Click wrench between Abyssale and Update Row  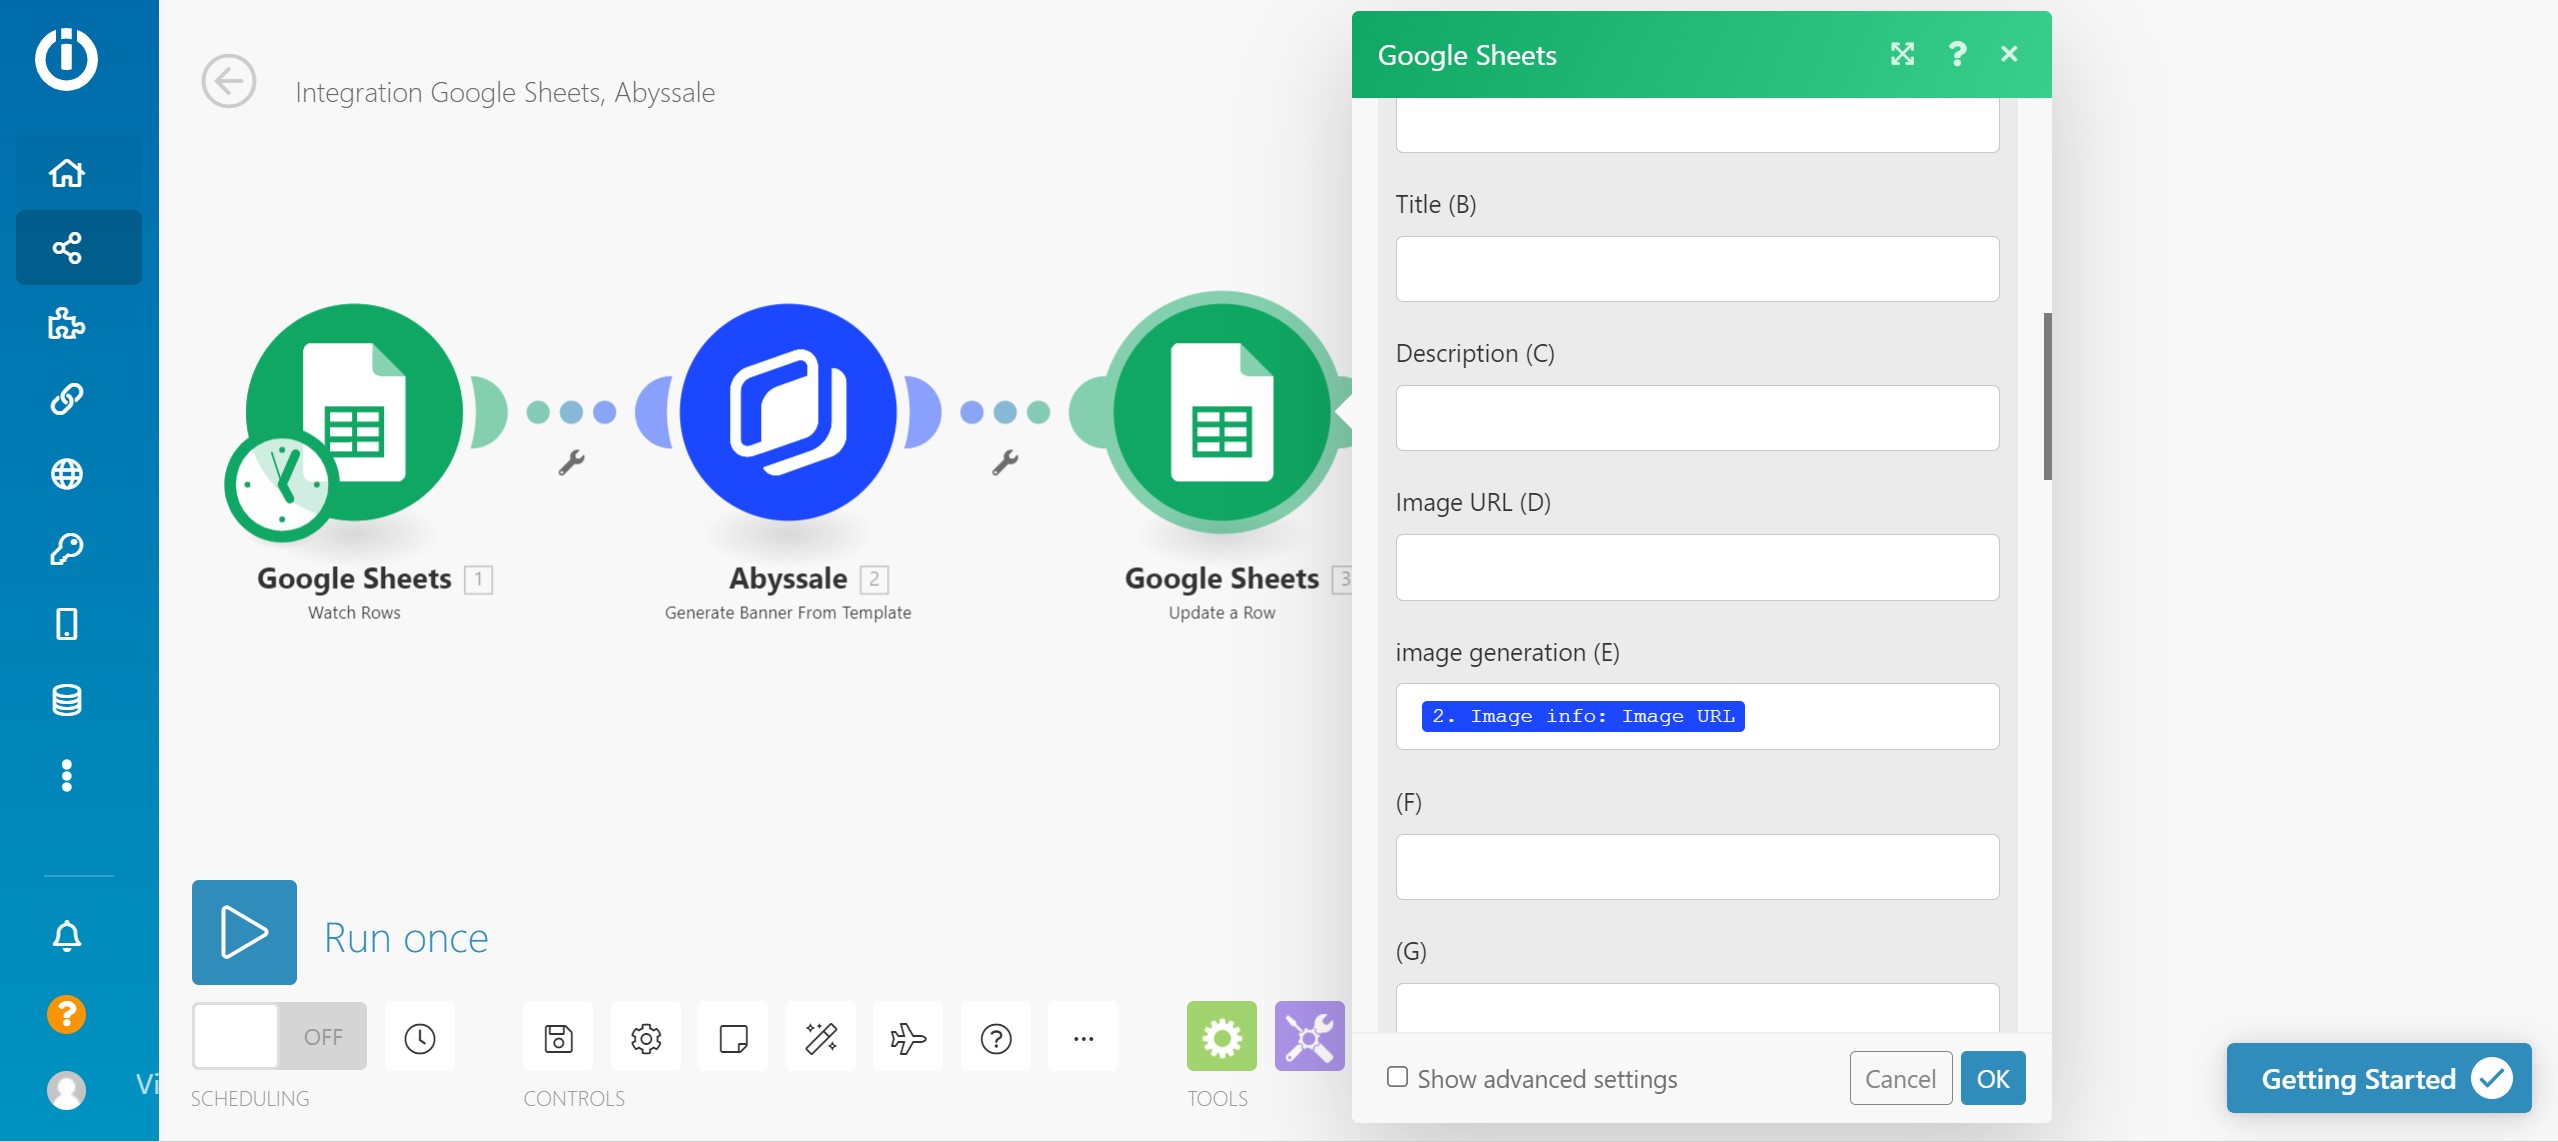tap(1005, 463)
